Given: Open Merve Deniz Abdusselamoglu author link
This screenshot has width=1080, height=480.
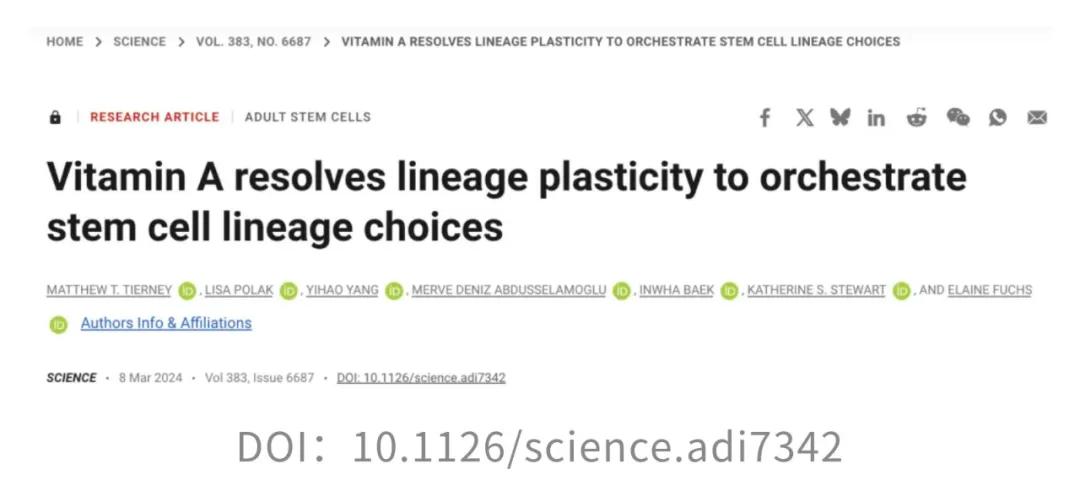Looking at the screenshot, I should coord(509,290).
